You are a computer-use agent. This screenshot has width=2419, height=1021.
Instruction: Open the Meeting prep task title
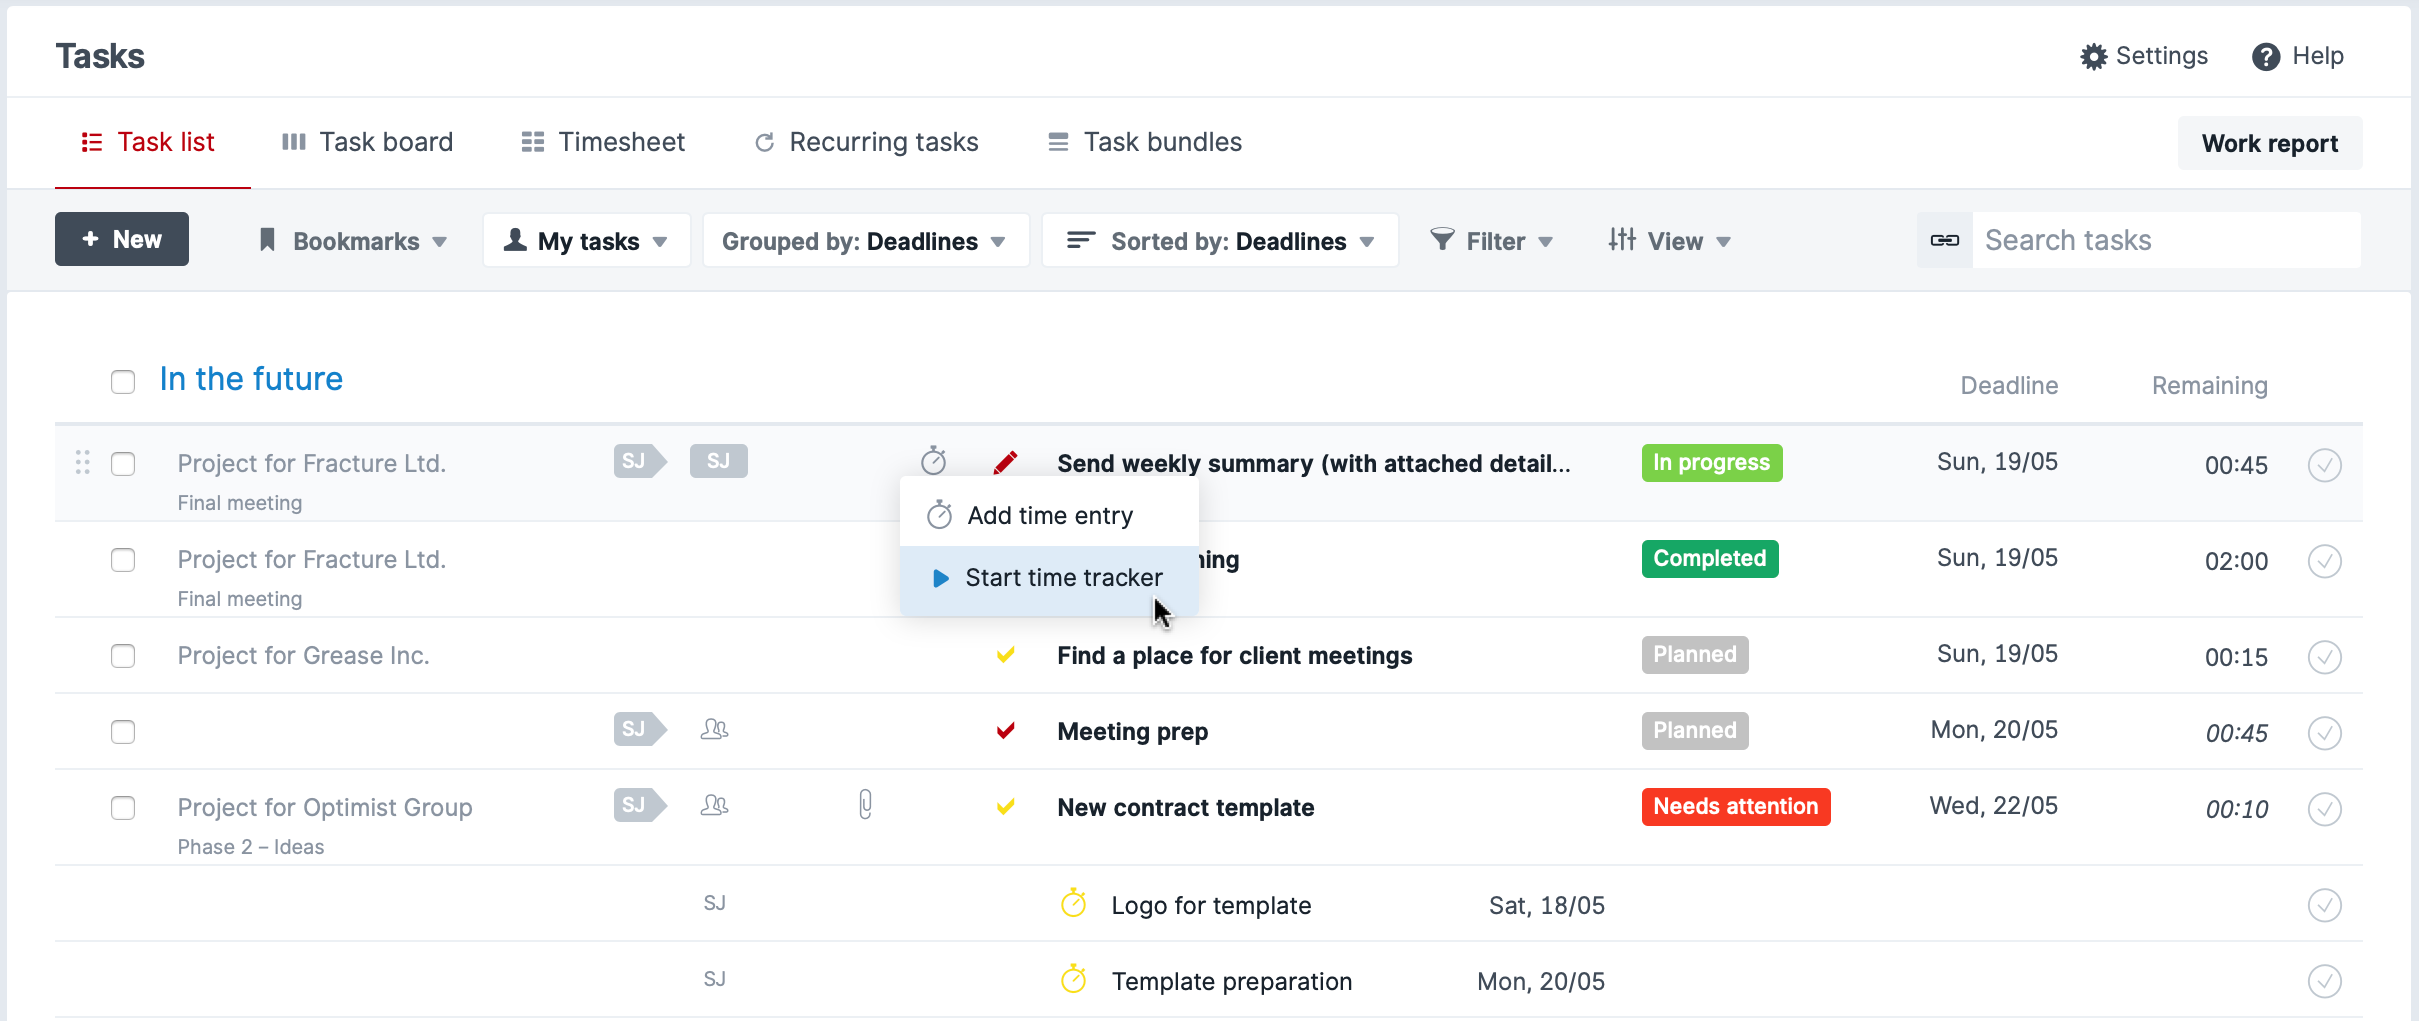[x=1132, y=731]
